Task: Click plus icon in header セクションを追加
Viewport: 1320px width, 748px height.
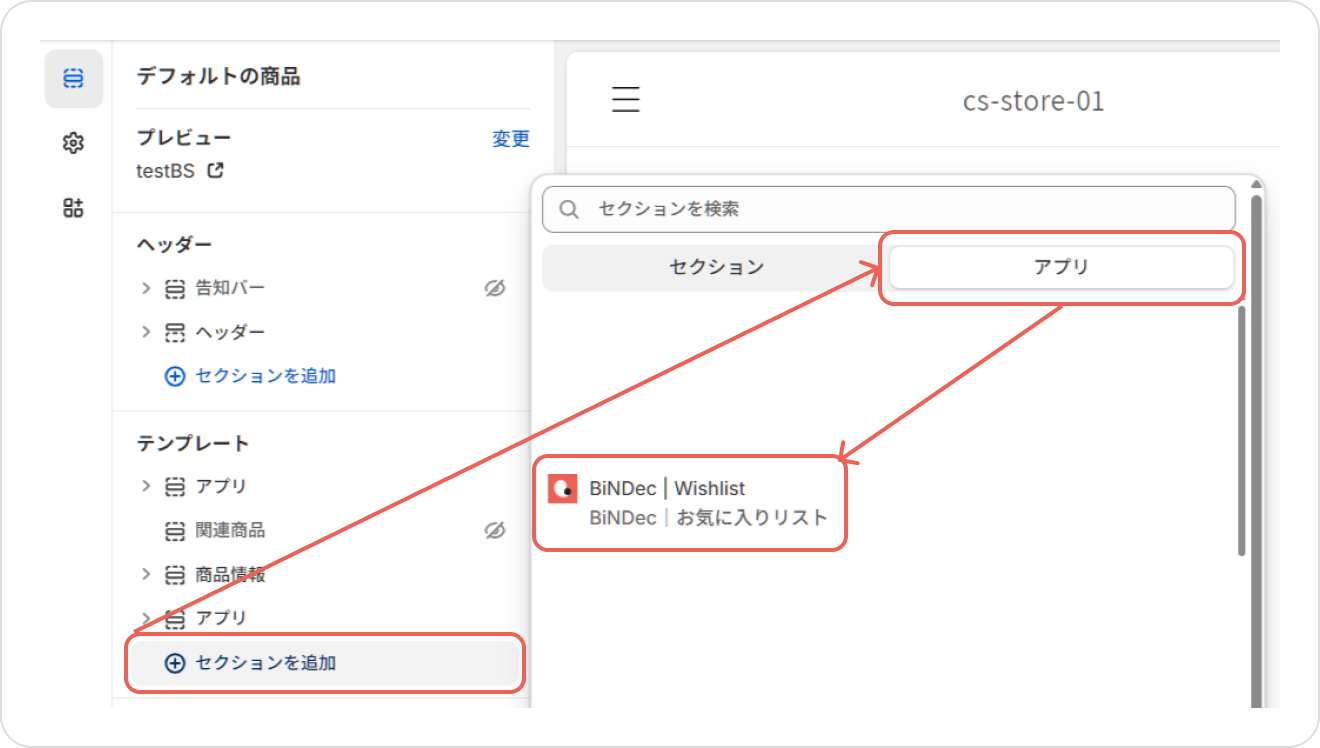Action: 175,377
